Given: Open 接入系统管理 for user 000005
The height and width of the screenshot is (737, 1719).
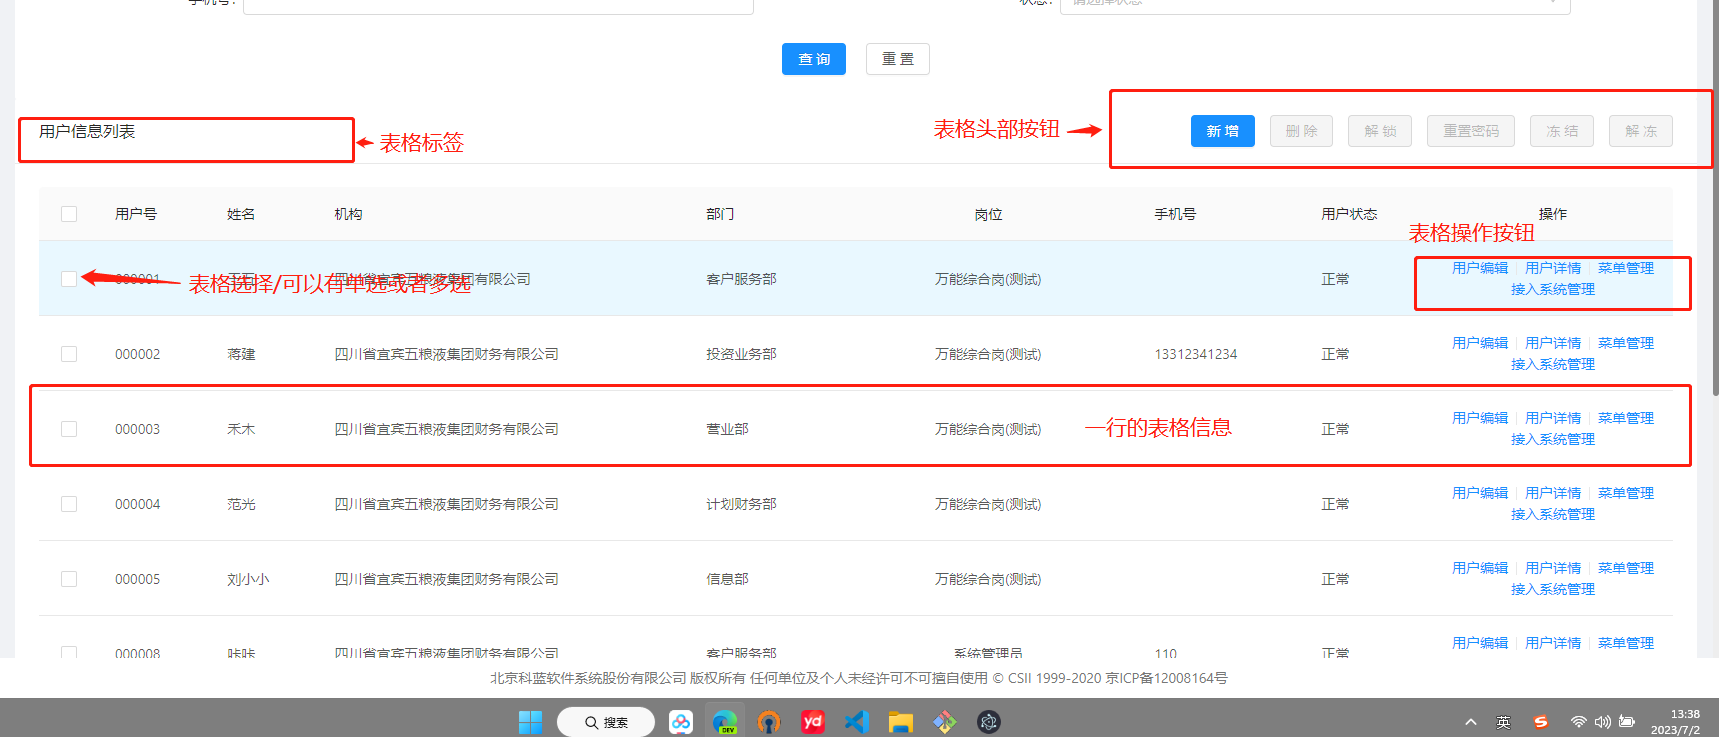Looking at the screenshot, I should click(1553, 589).
